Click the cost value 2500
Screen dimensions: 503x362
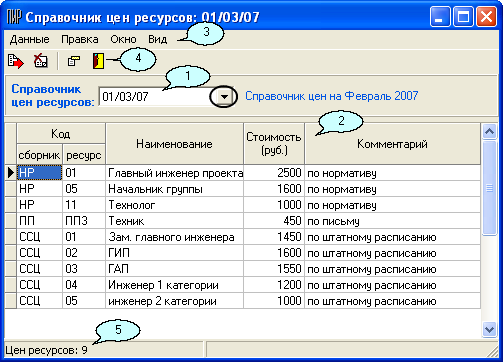tap(274, 173)
